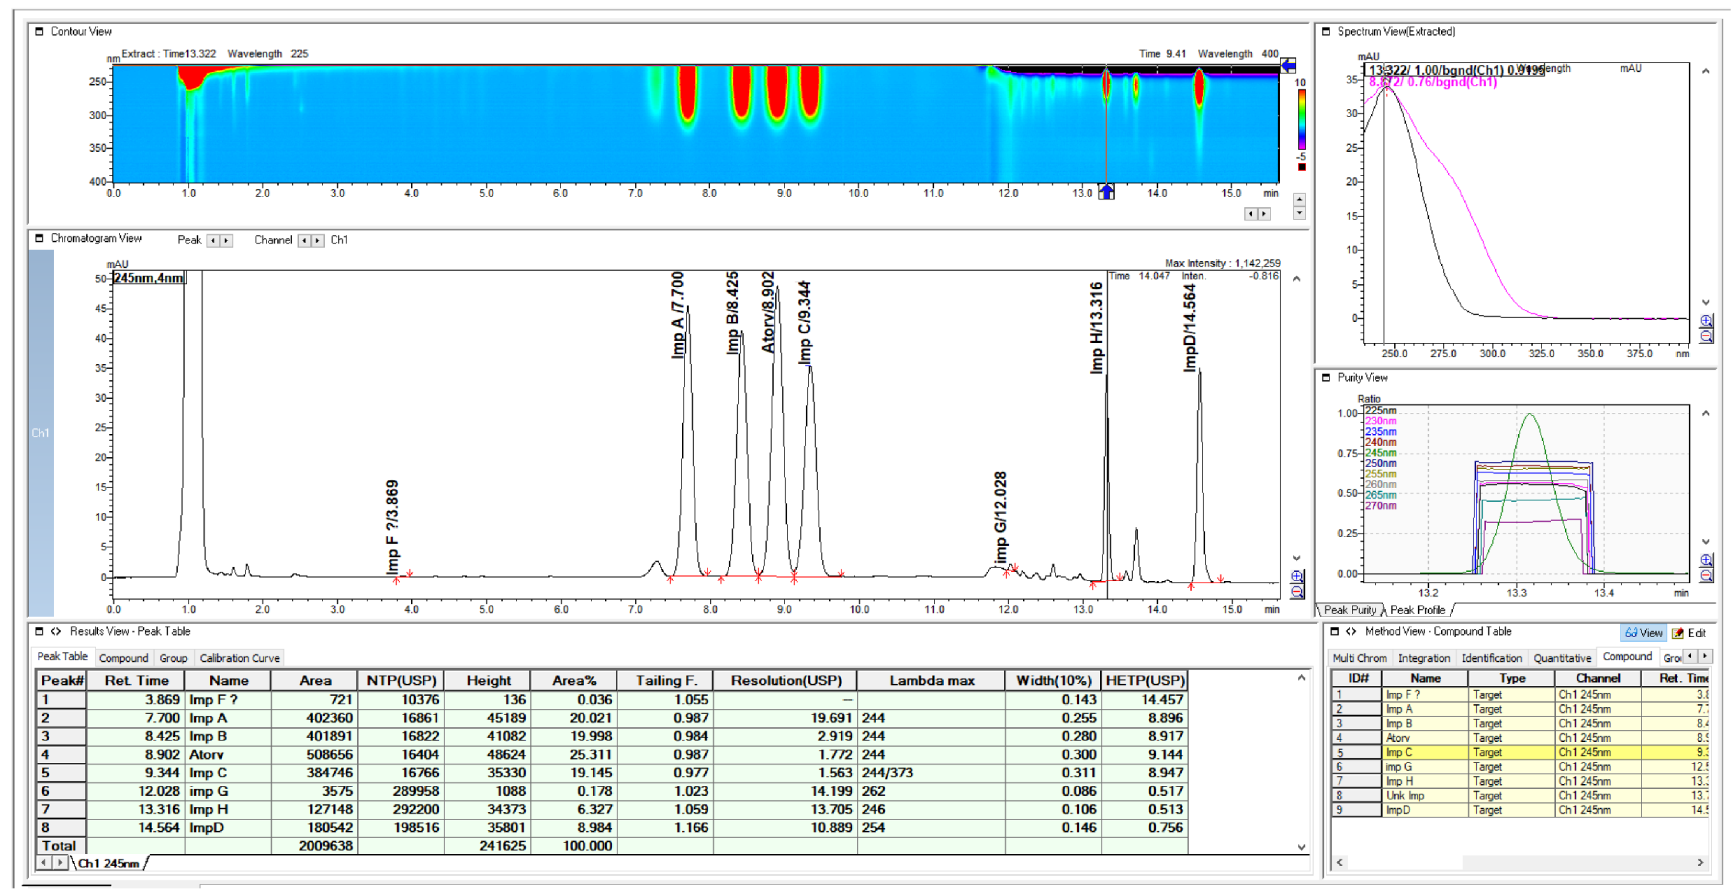Zoom out on the Purity View plot

[1706, 575]
